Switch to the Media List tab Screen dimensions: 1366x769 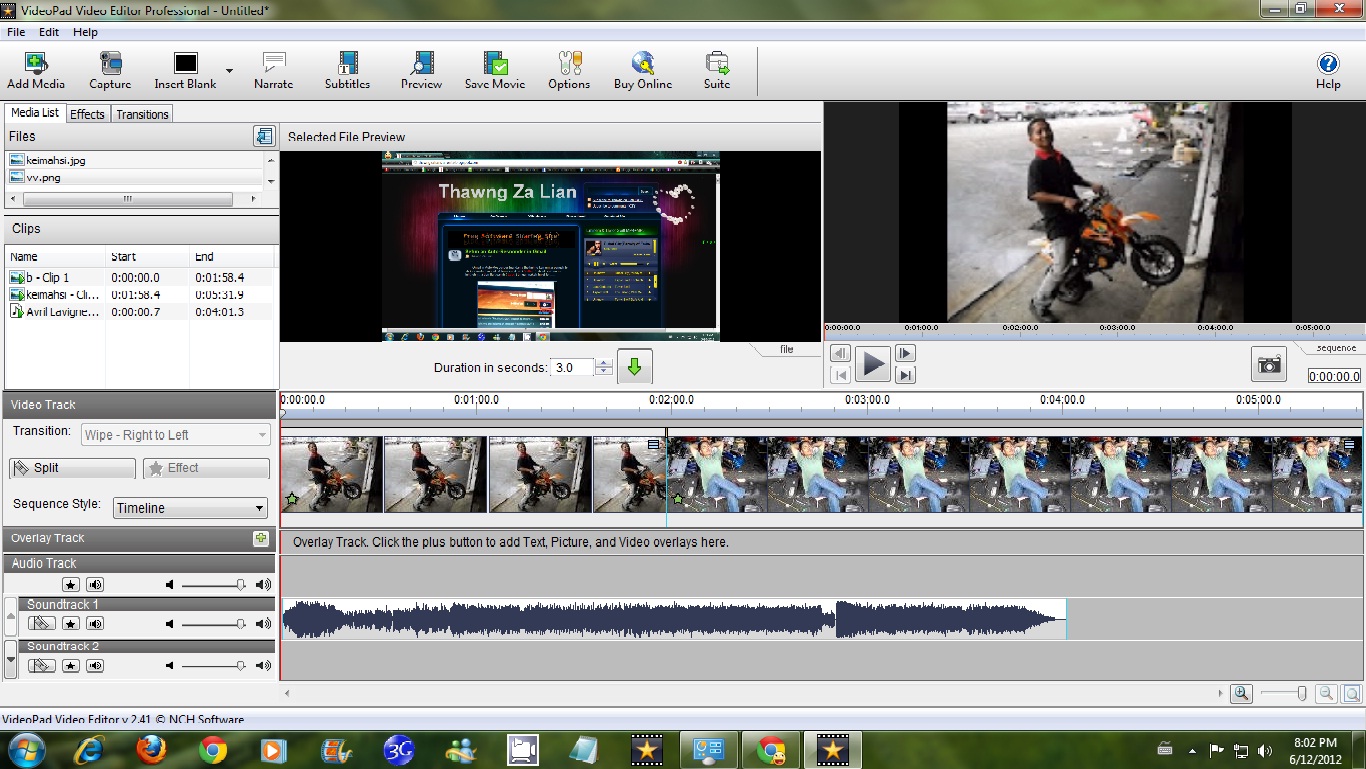coord(35,113)
